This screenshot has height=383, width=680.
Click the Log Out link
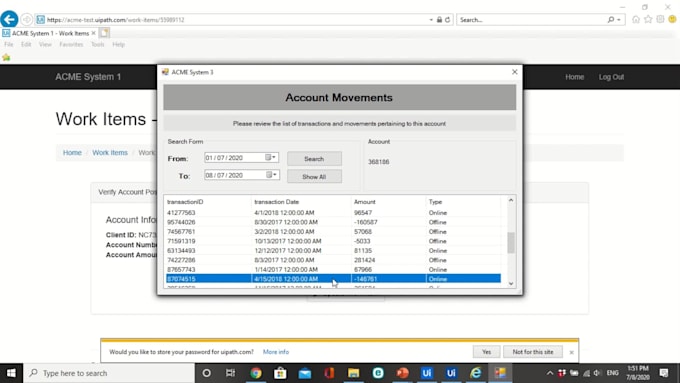[611, 77]
